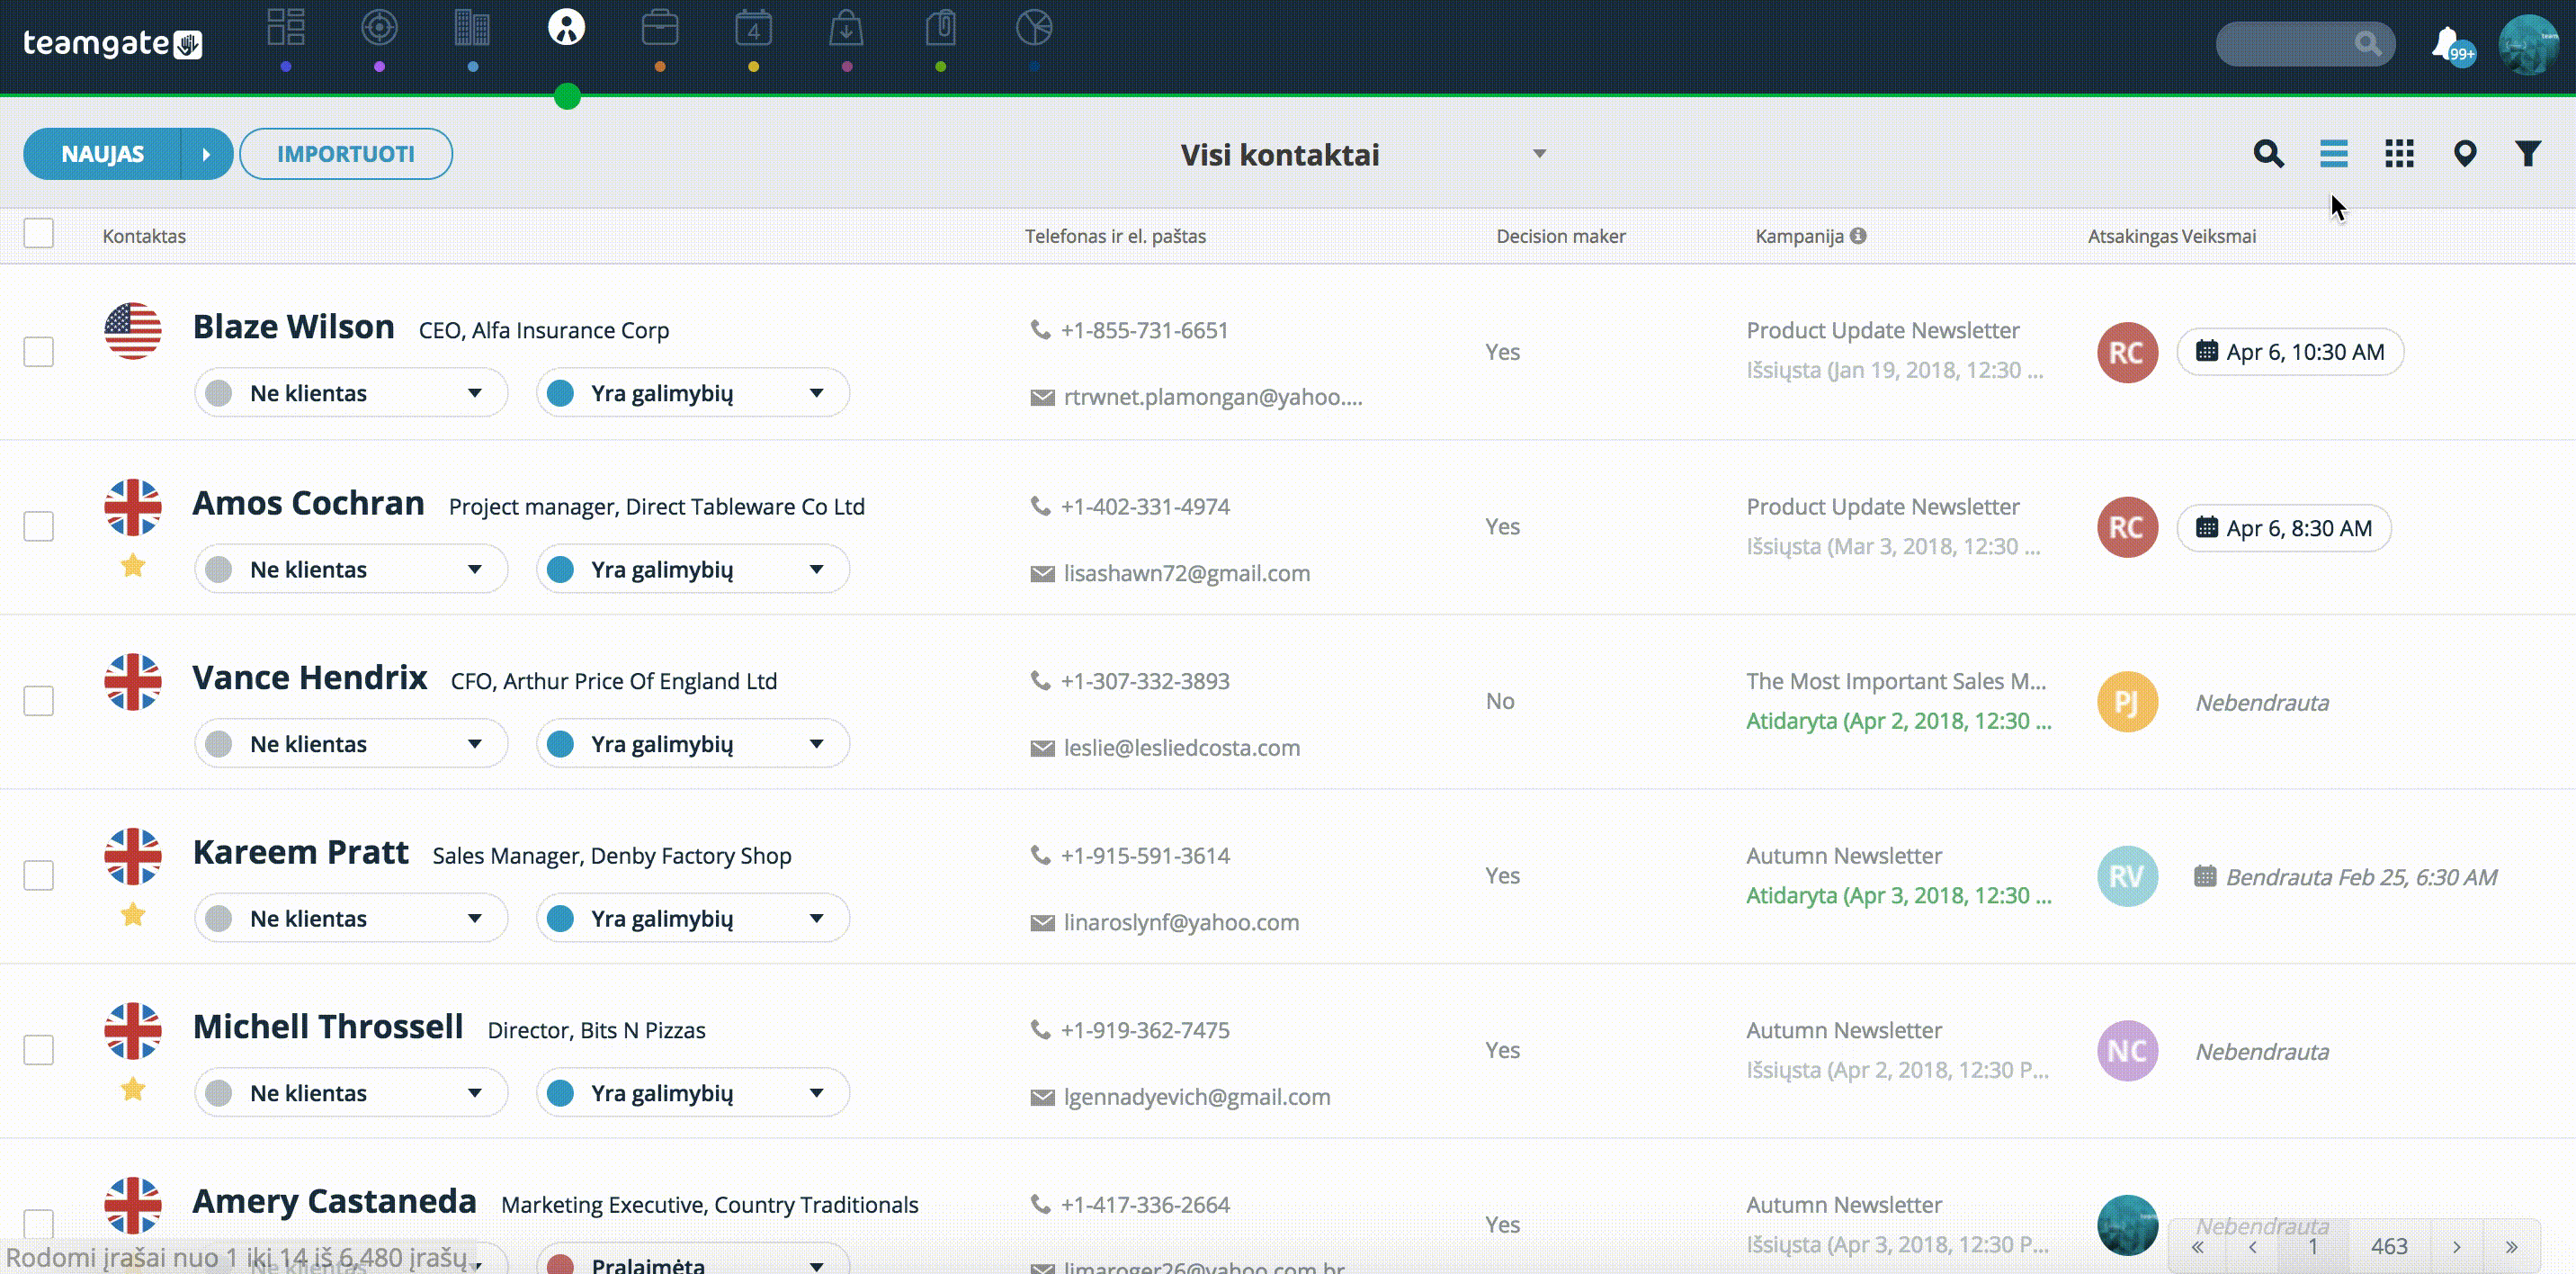Open Blaze Wilson's Apr 6, 10:30 AM activity
The height and width of the screenshot is (1274, 2576).
2290,352
